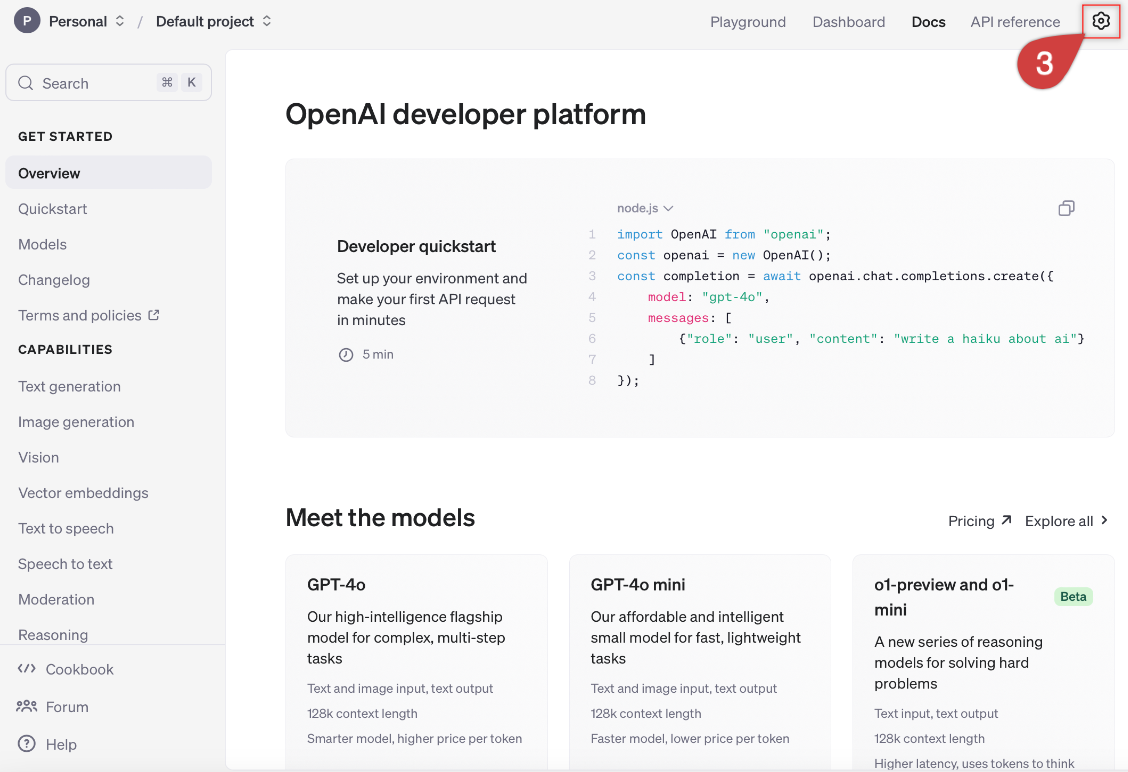Viewport: 1128px width, 772px height.
Task: Open the o1-preview and o1-mini card
Action: [983, 662]
